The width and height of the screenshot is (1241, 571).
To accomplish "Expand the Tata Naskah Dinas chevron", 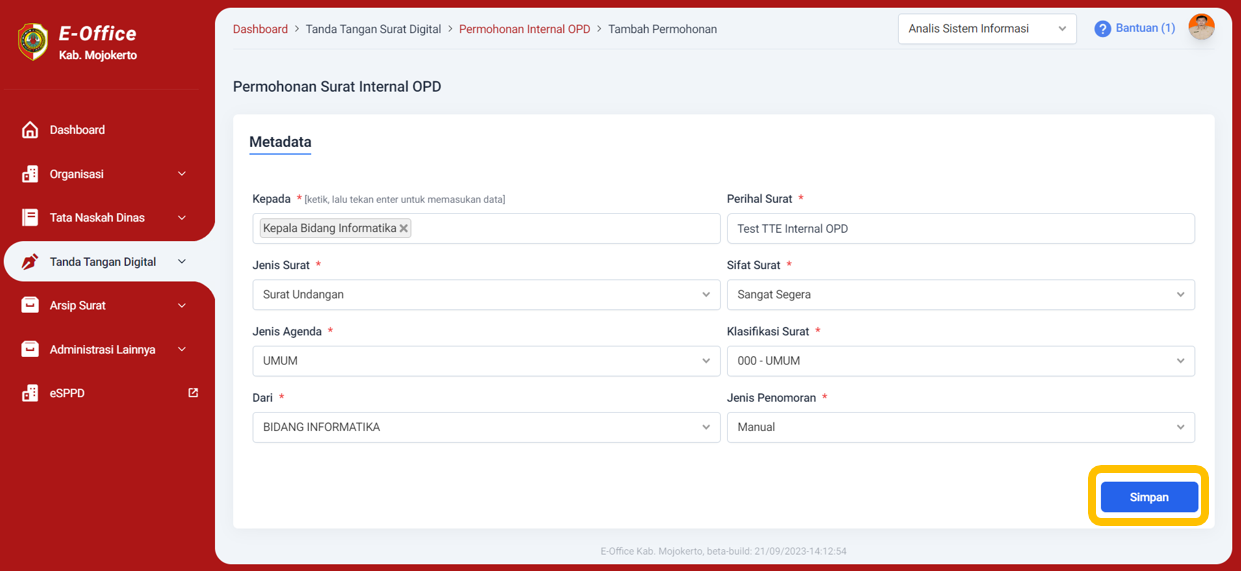I will click(x=182, y=218).
